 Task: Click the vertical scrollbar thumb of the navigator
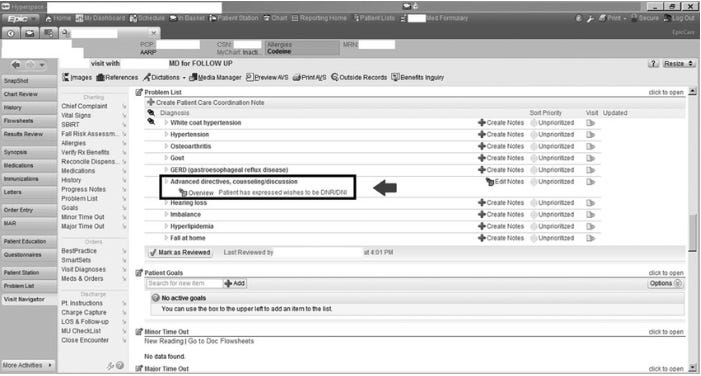click(693, 232)
